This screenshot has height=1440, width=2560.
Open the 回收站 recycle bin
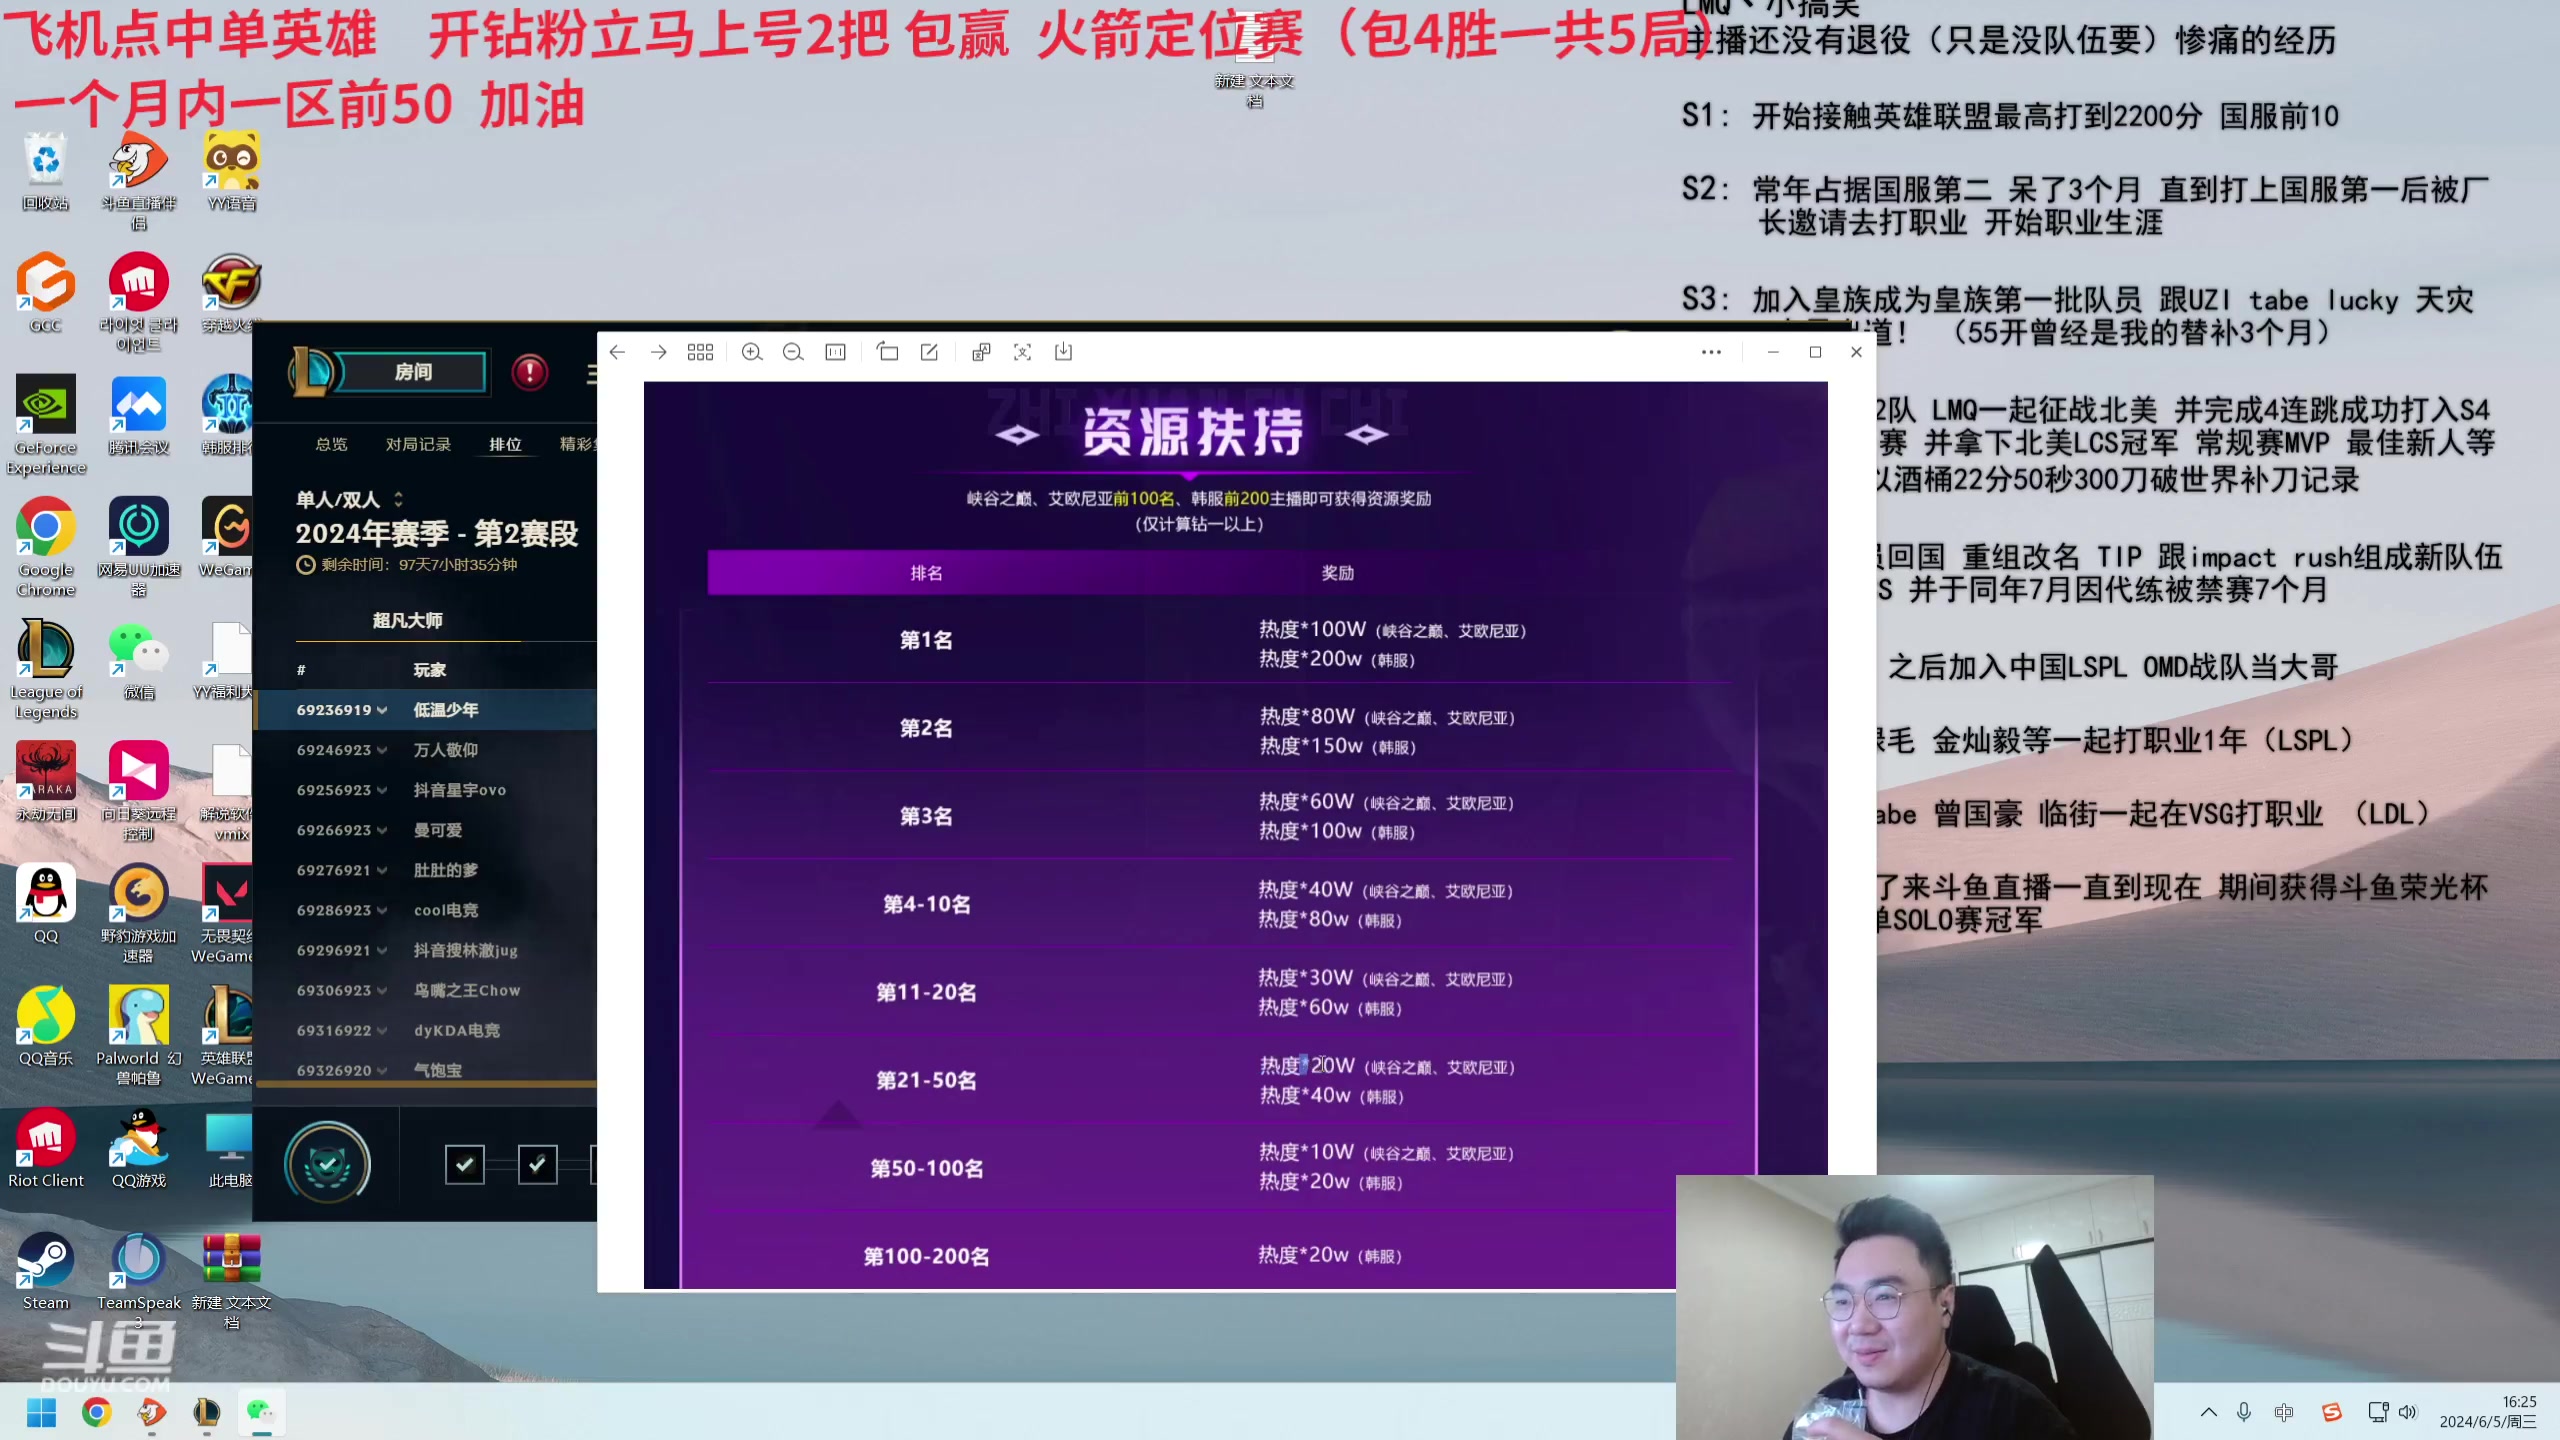(x=46, y=170)
